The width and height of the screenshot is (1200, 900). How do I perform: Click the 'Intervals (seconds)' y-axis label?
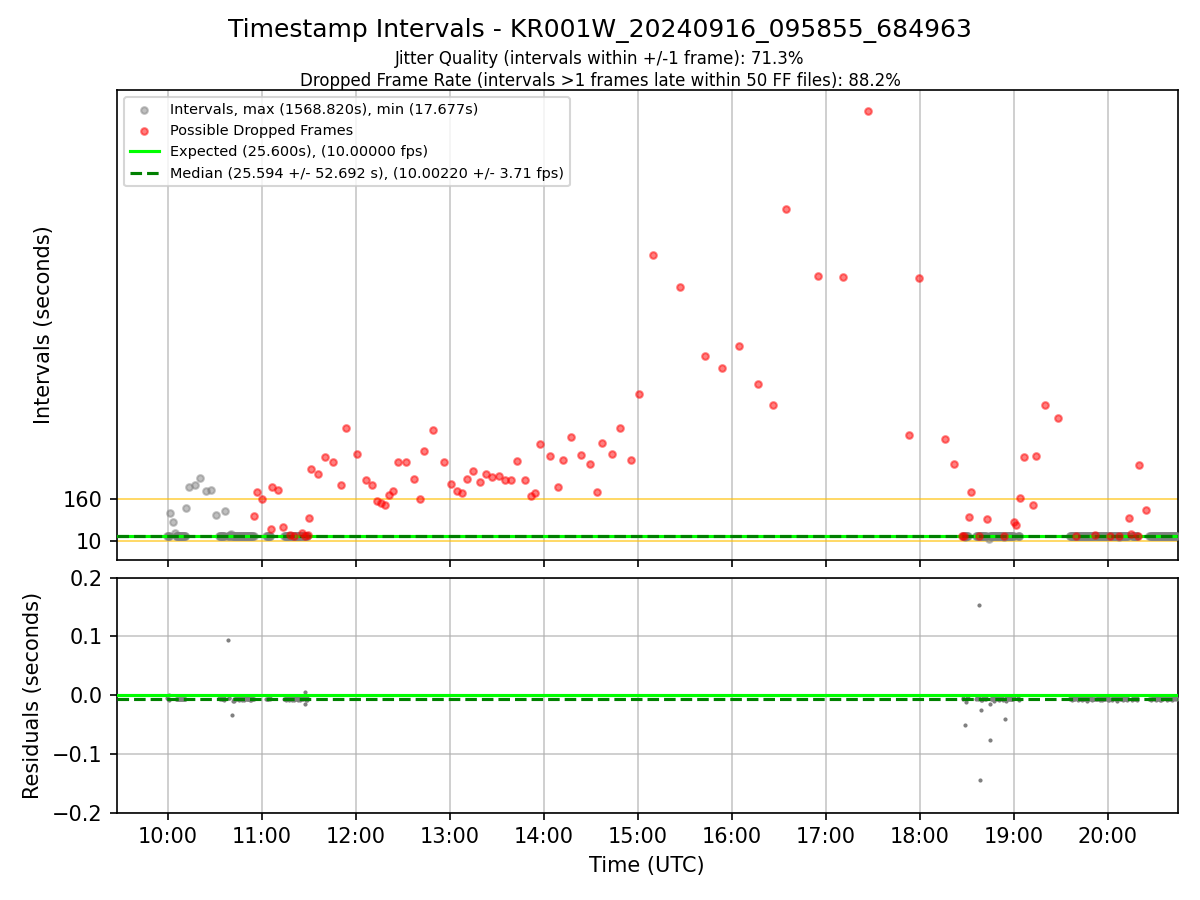point(42,325)
